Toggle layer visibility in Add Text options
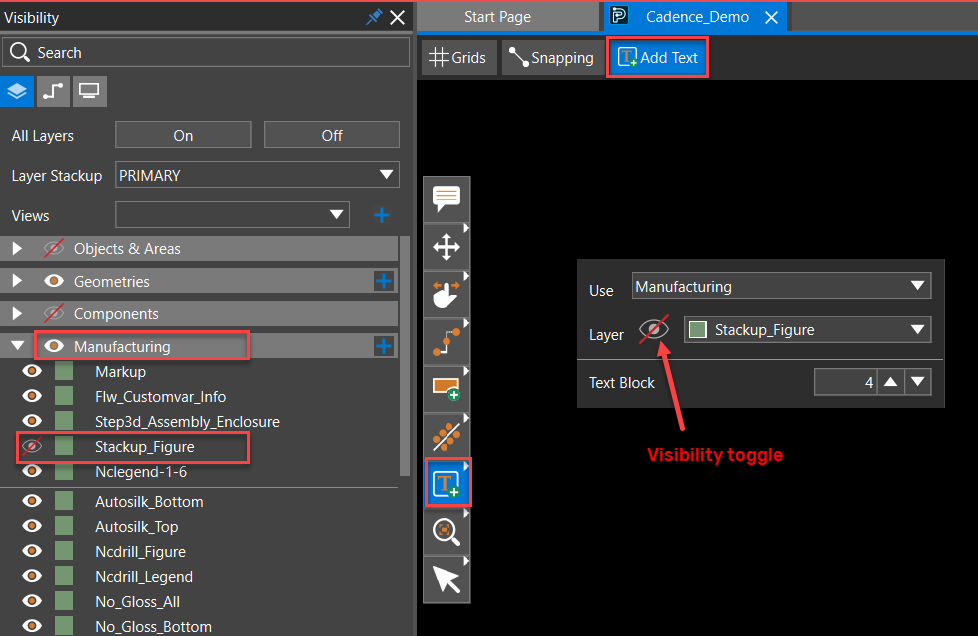This screenshot has width=978, height=636. pos(654,329)
